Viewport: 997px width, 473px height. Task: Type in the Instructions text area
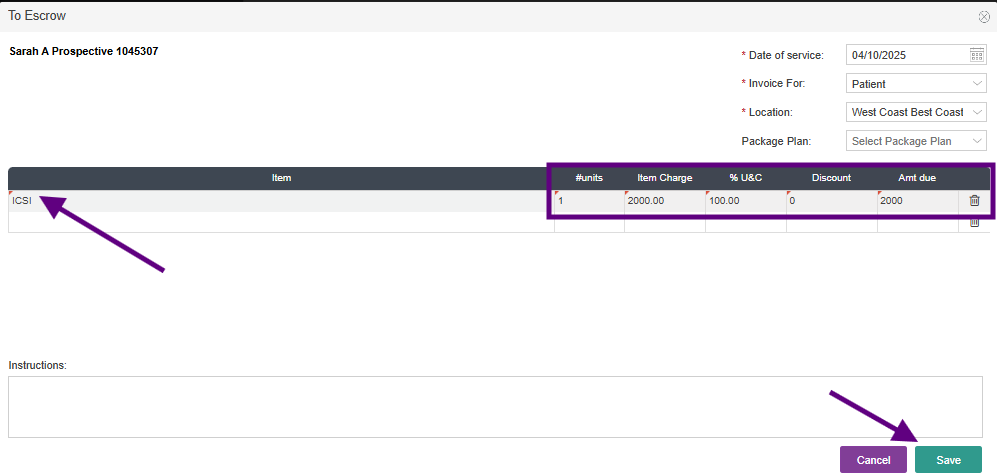point(495,407)
